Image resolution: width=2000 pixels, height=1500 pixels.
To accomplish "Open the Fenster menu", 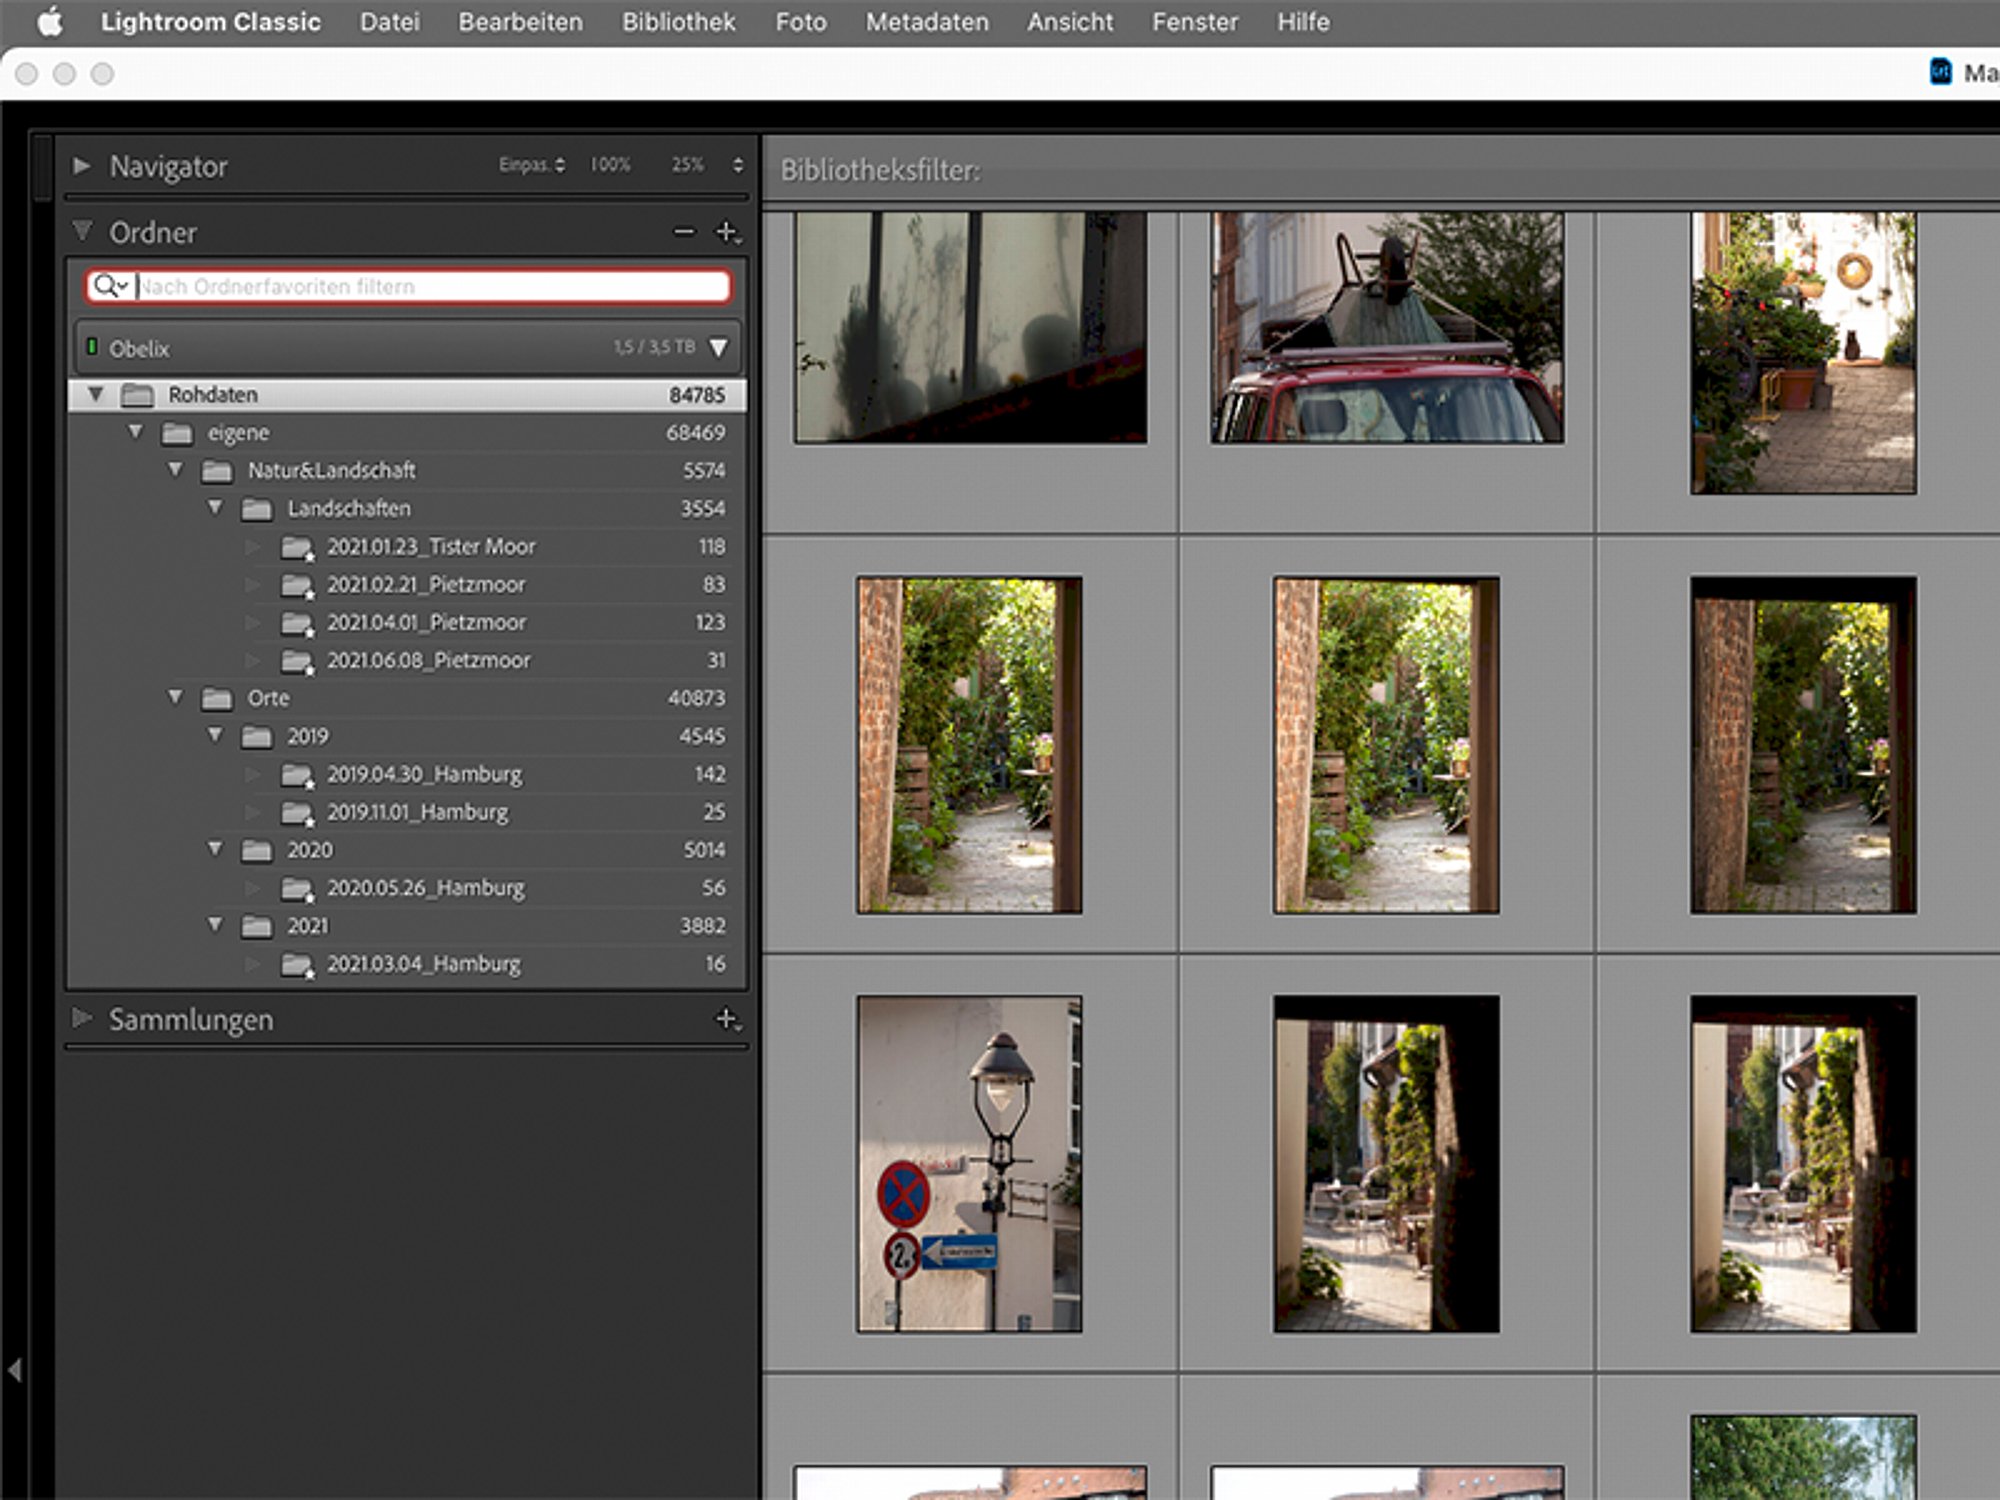I will click(x=1195, y=22).
